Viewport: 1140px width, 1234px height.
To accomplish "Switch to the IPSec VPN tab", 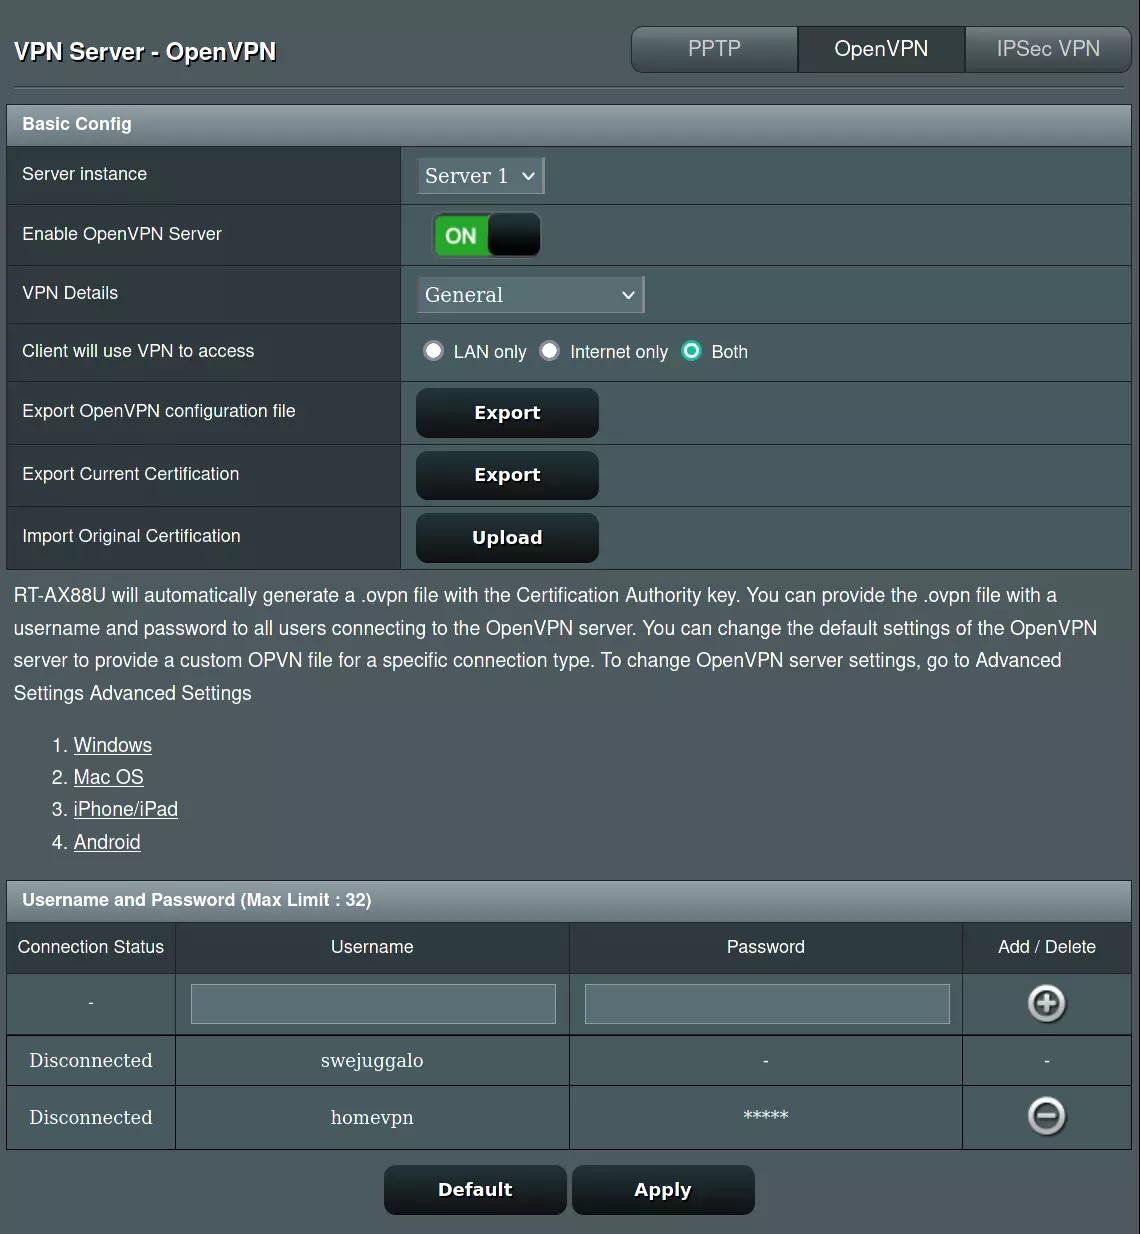I will click(x=1047, y=49).
